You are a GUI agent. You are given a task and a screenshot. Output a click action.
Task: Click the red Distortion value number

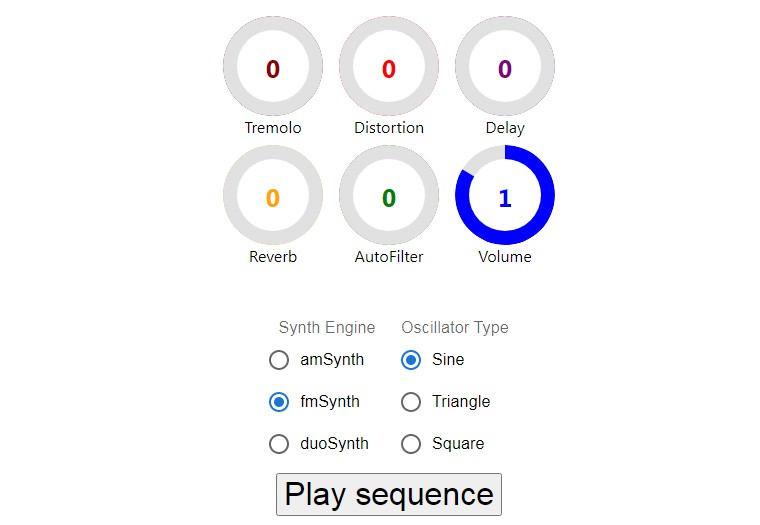pos(389,69)
